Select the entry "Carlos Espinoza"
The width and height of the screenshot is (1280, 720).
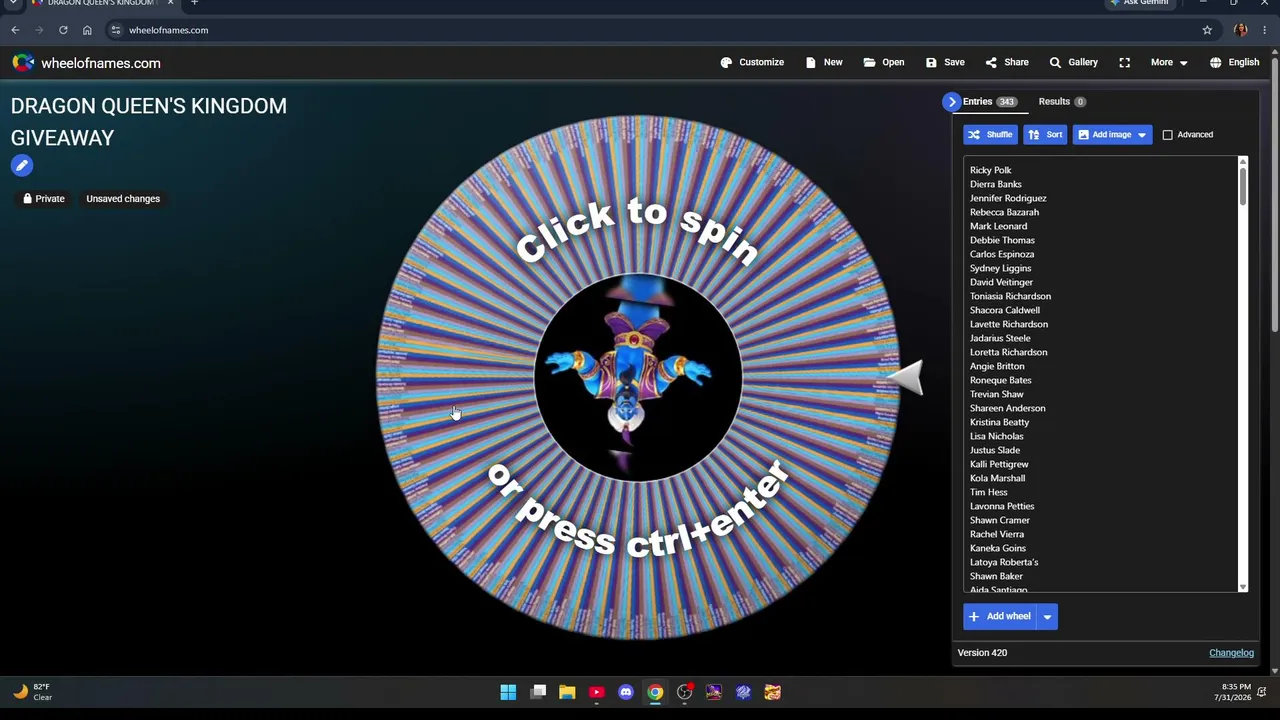click(1002, 254)
